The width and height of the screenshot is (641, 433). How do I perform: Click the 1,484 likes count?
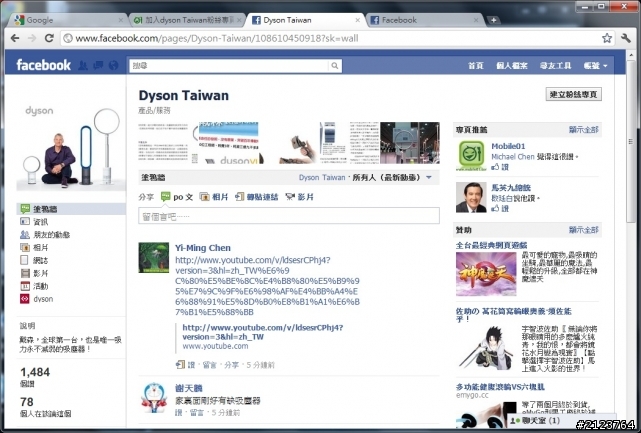35,372
